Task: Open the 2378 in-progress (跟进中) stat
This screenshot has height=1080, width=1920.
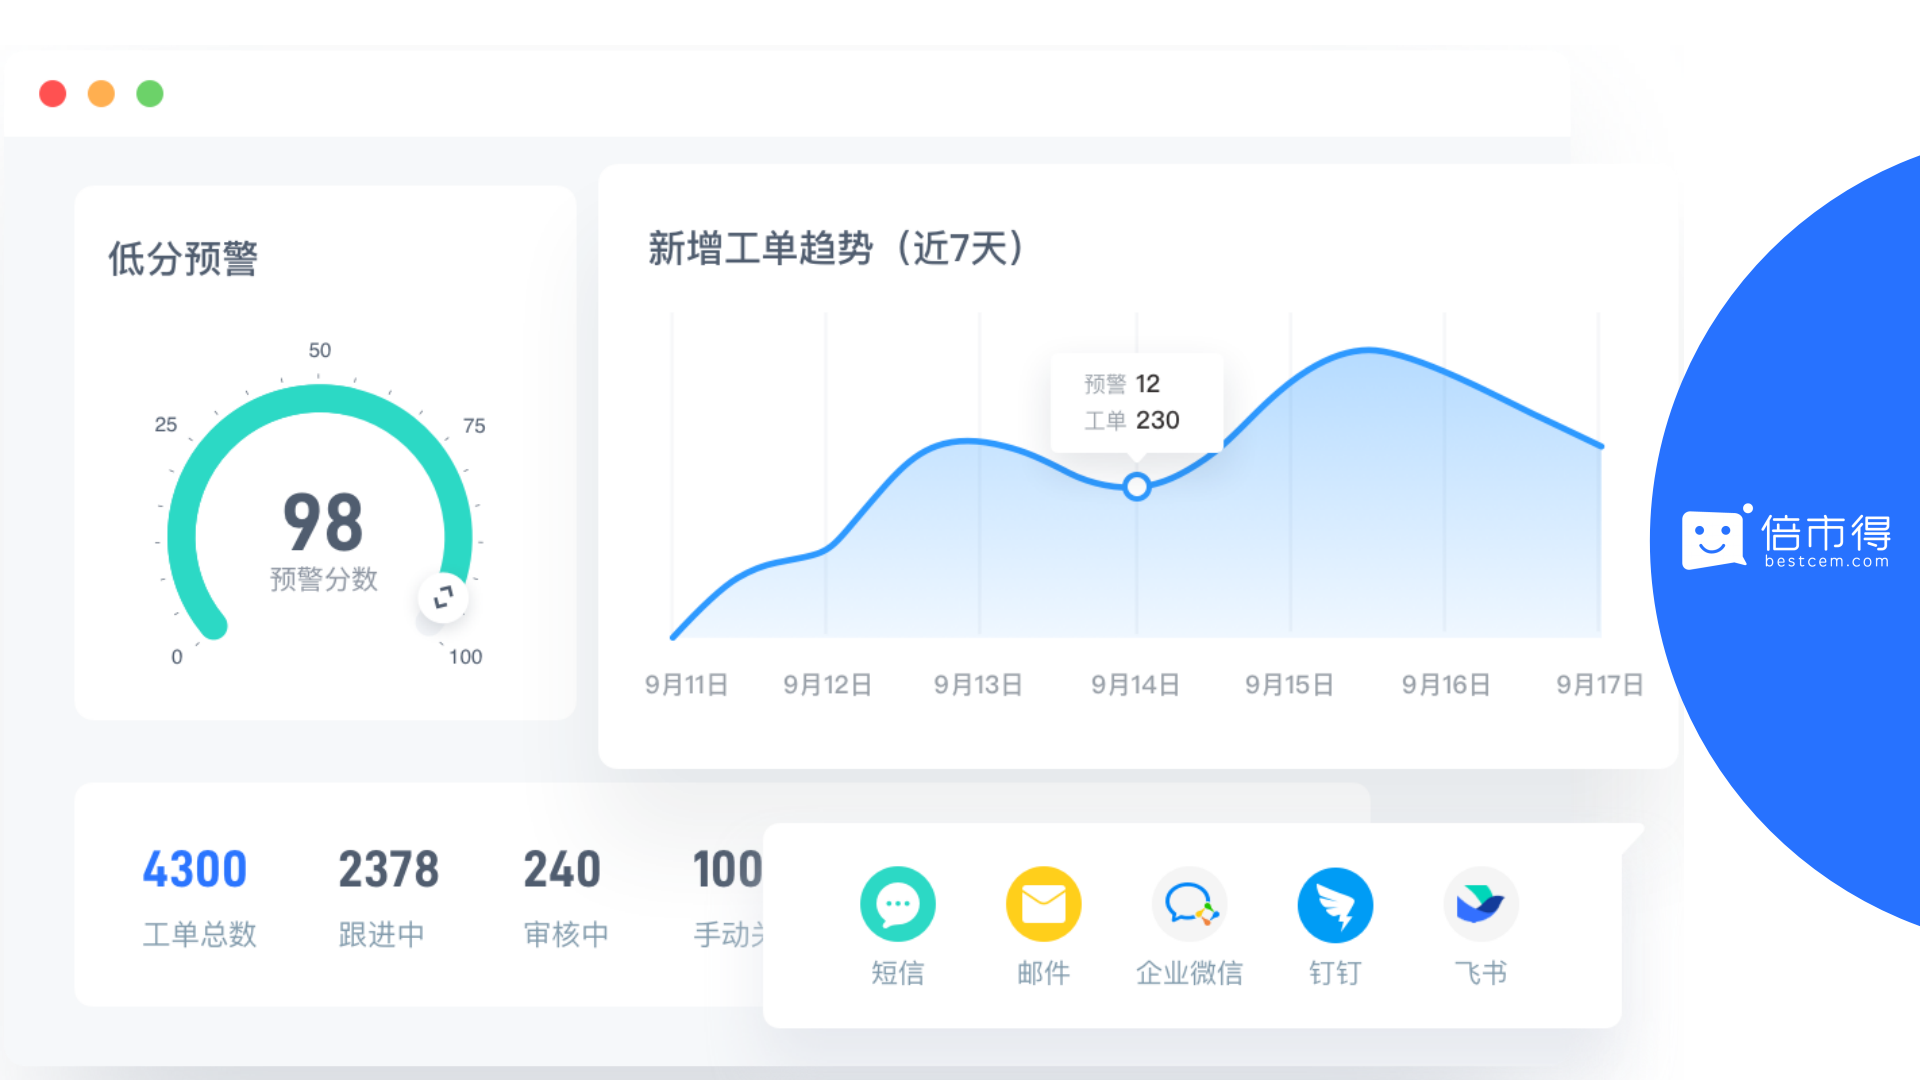Action: pyautogui.click(x=388, y=869)
